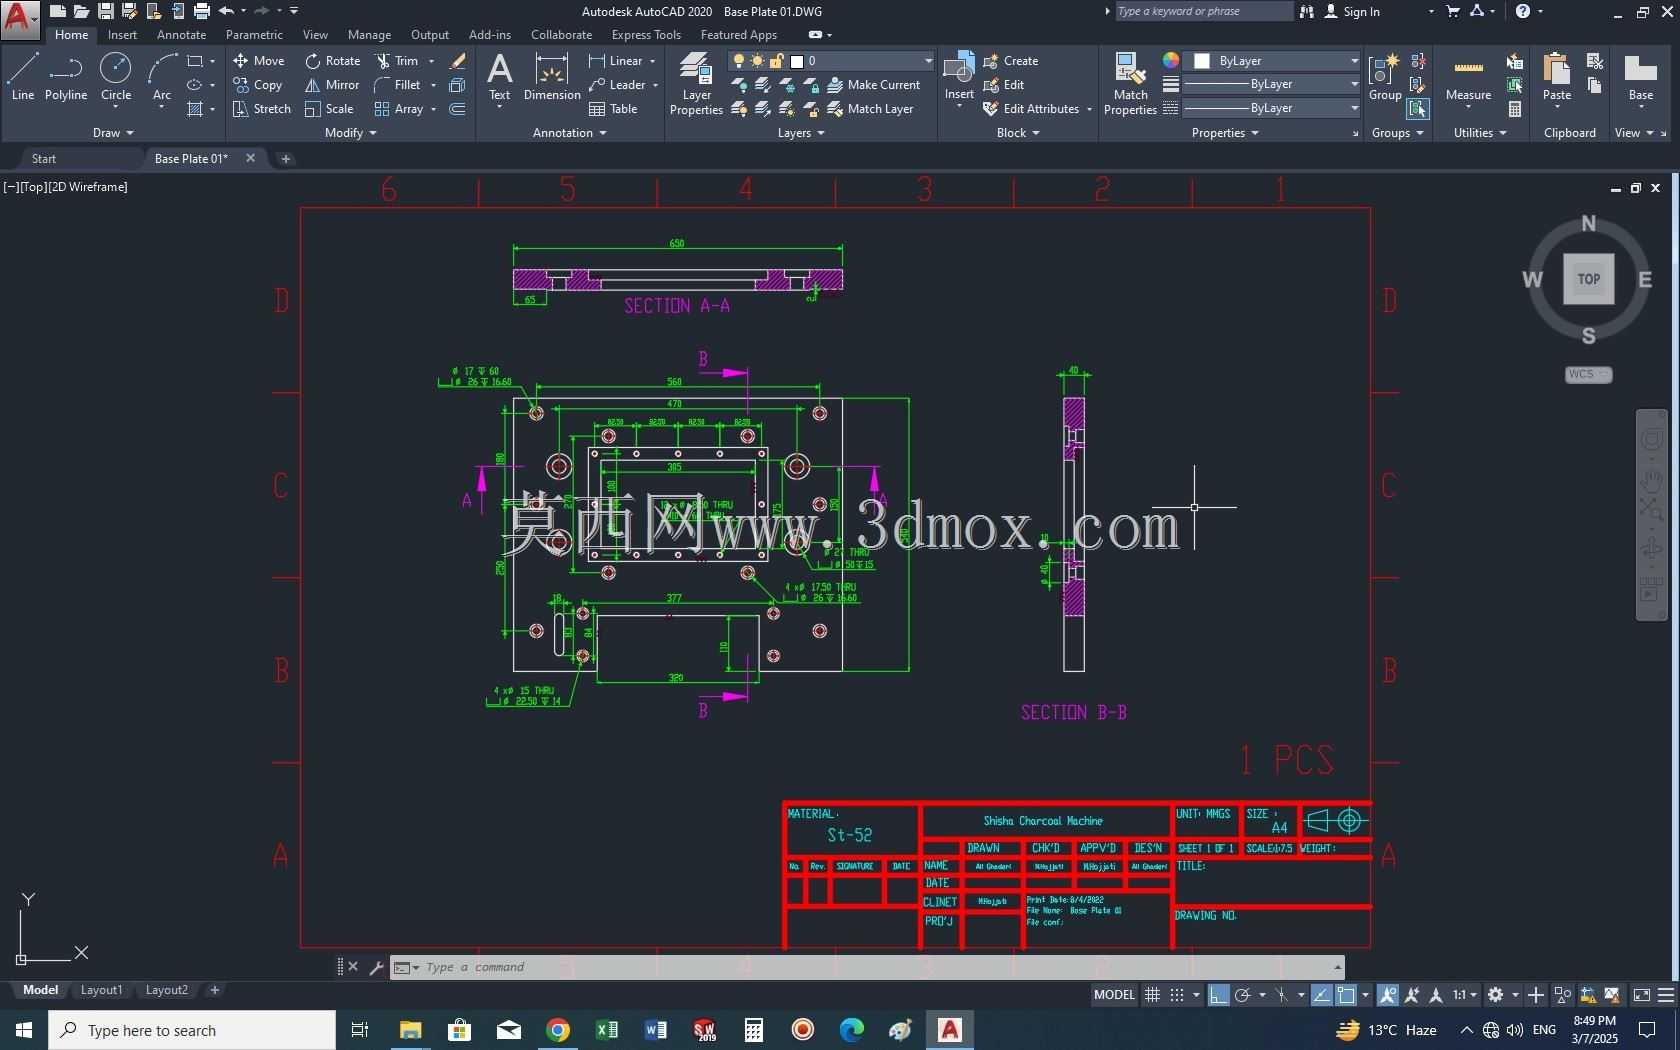Click the object color wheel swatch

click(x=1171, y=61)
